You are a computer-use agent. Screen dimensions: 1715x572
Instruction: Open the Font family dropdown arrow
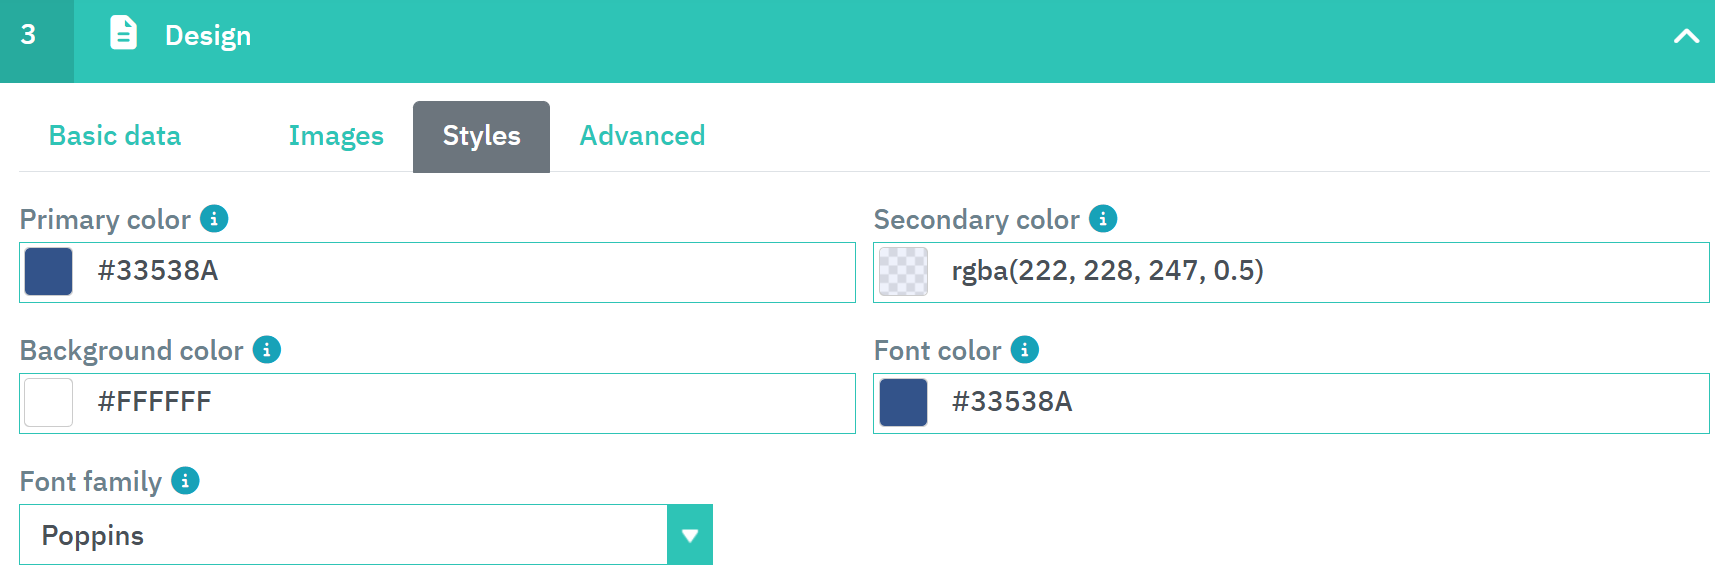click(x=689, y=535)
